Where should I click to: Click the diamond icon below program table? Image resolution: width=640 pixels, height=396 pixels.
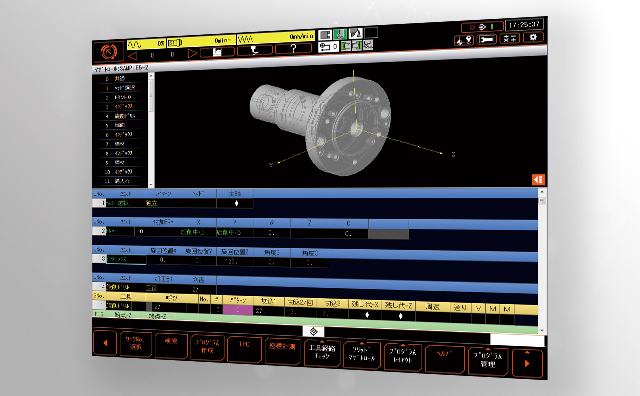click(x=313, y=331)
